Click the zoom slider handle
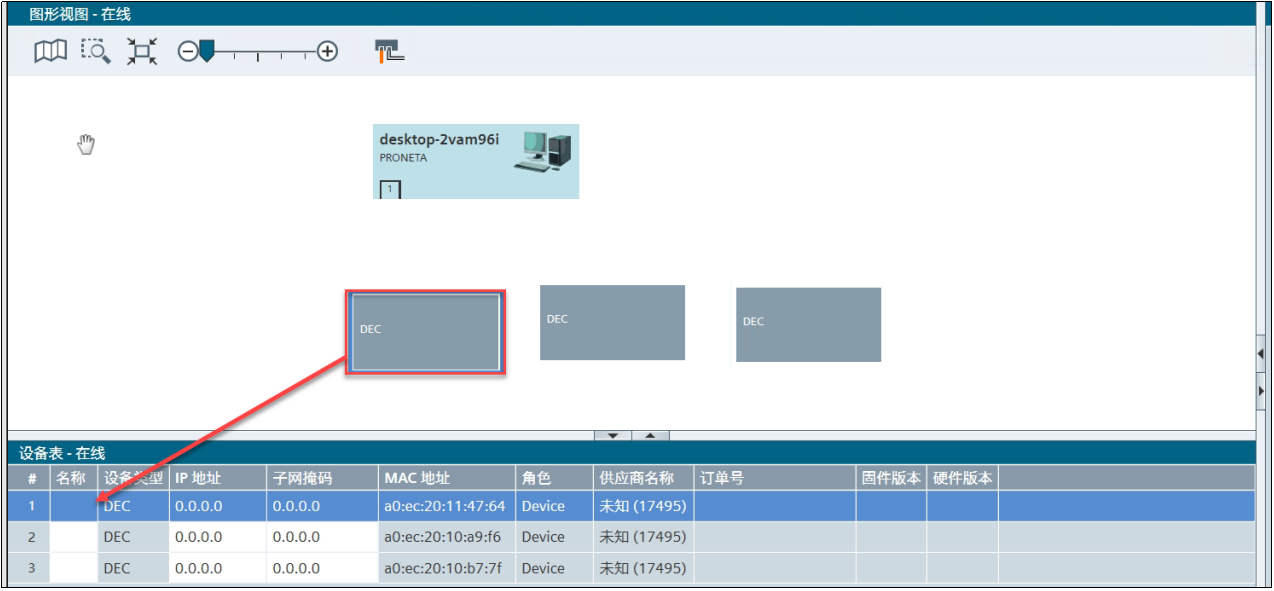 [206, 50]
